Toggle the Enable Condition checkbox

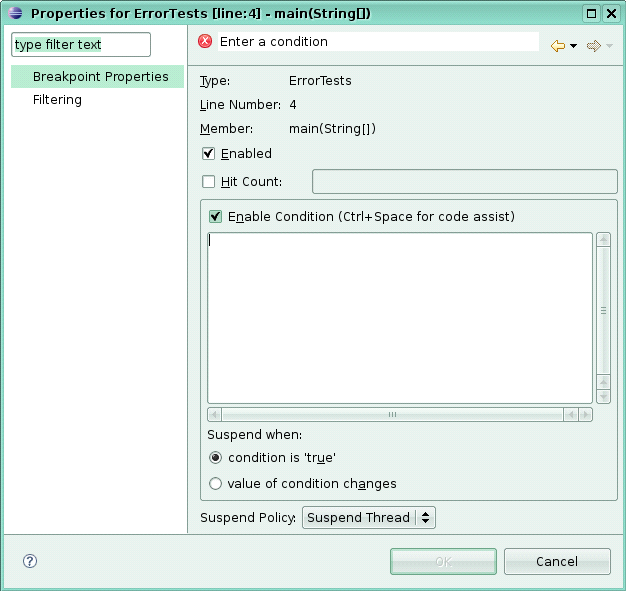point(216,217)
